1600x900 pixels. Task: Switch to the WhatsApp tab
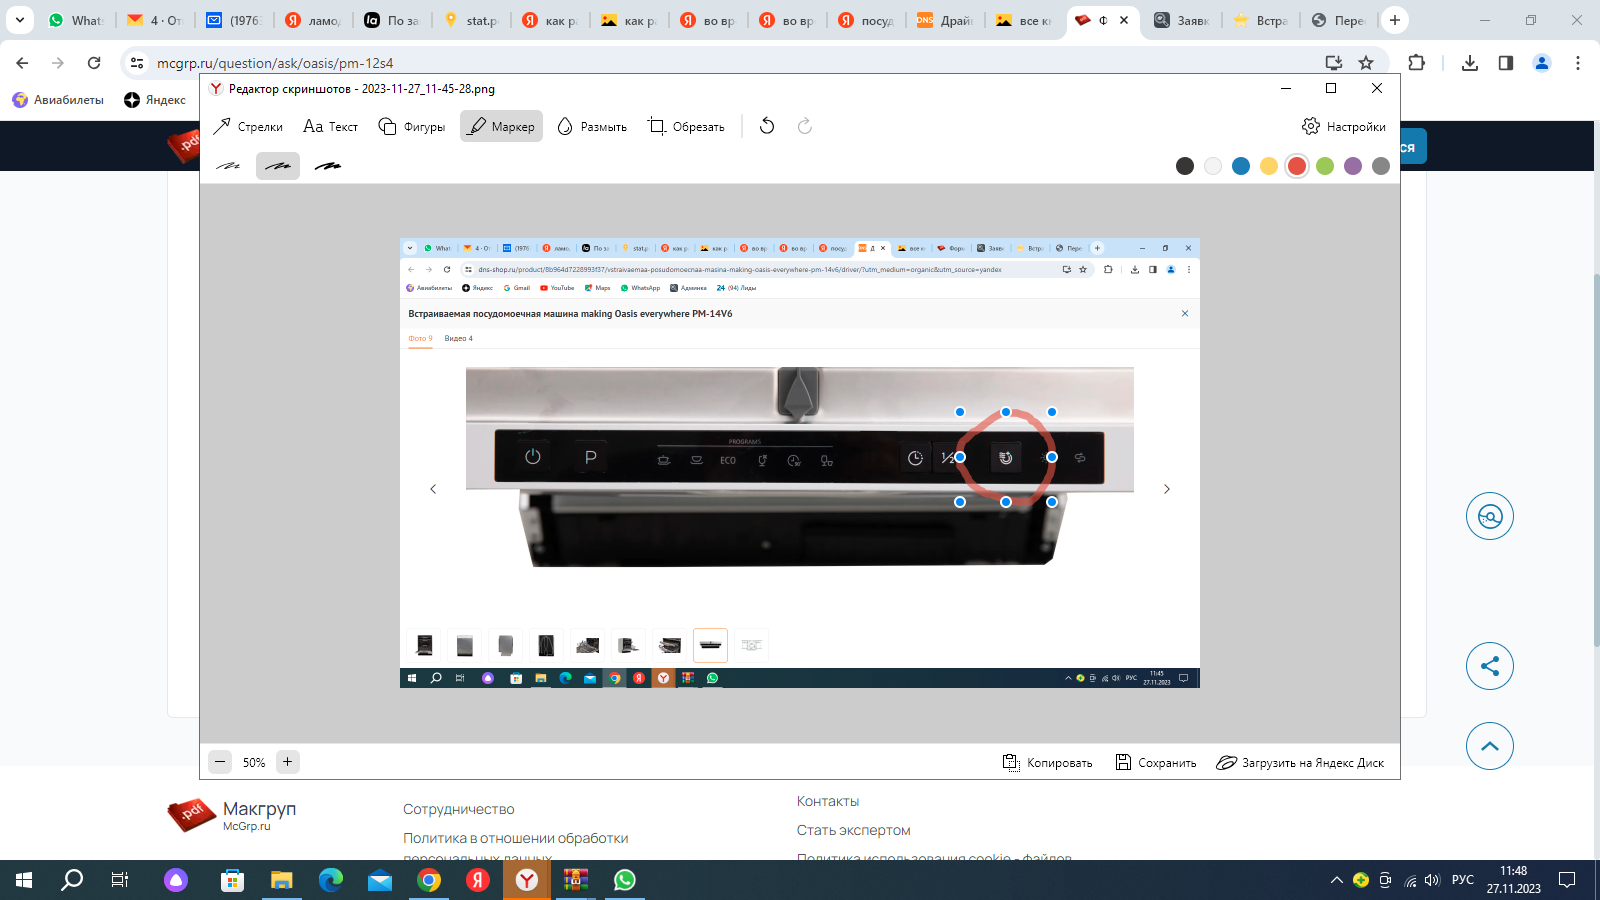point(76,20)
